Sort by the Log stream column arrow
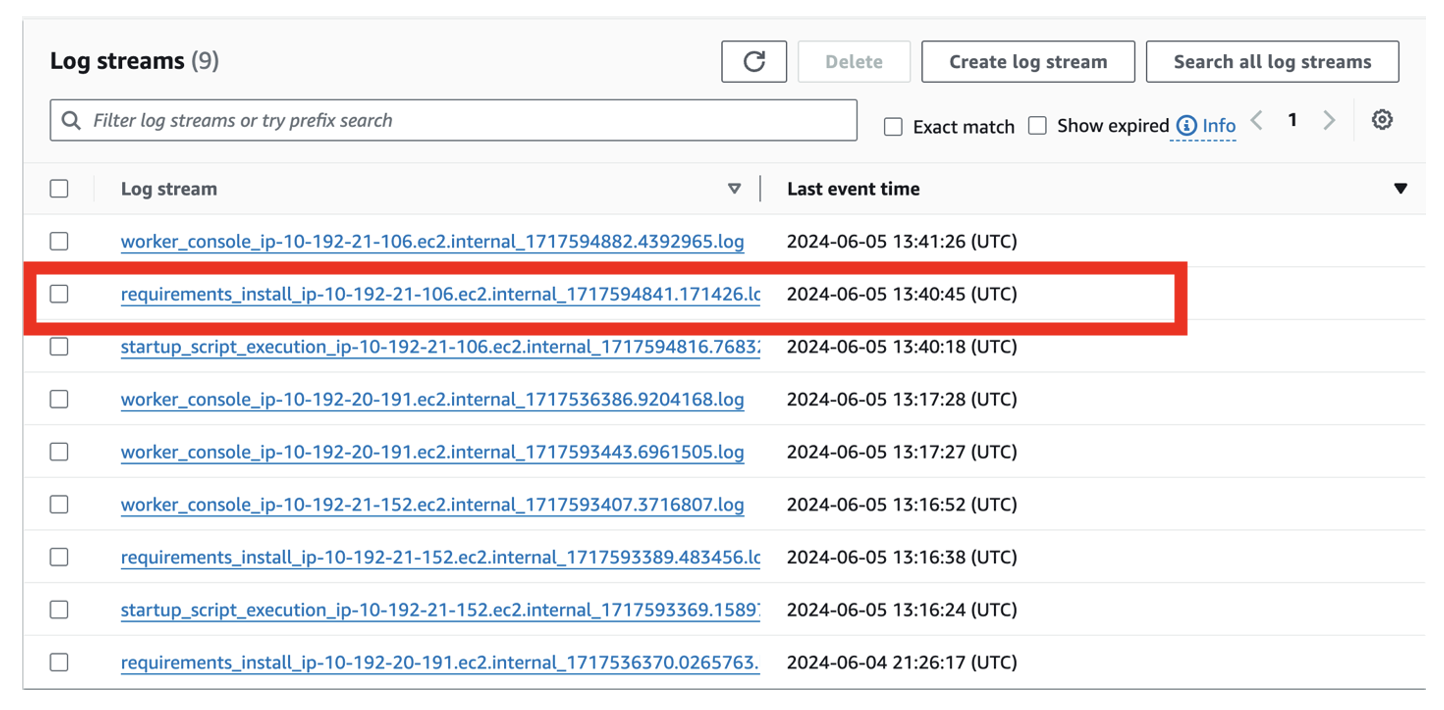Screen dimensions: 1444x710 pyautogui.click(x=735, y=188)
